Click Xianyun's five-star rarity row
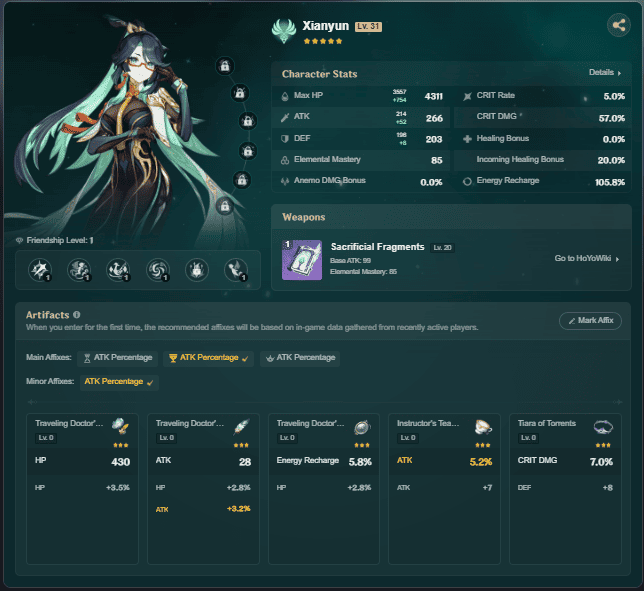Image resolution: width=644 pixels, height=591 pixels. coord(322,41)
